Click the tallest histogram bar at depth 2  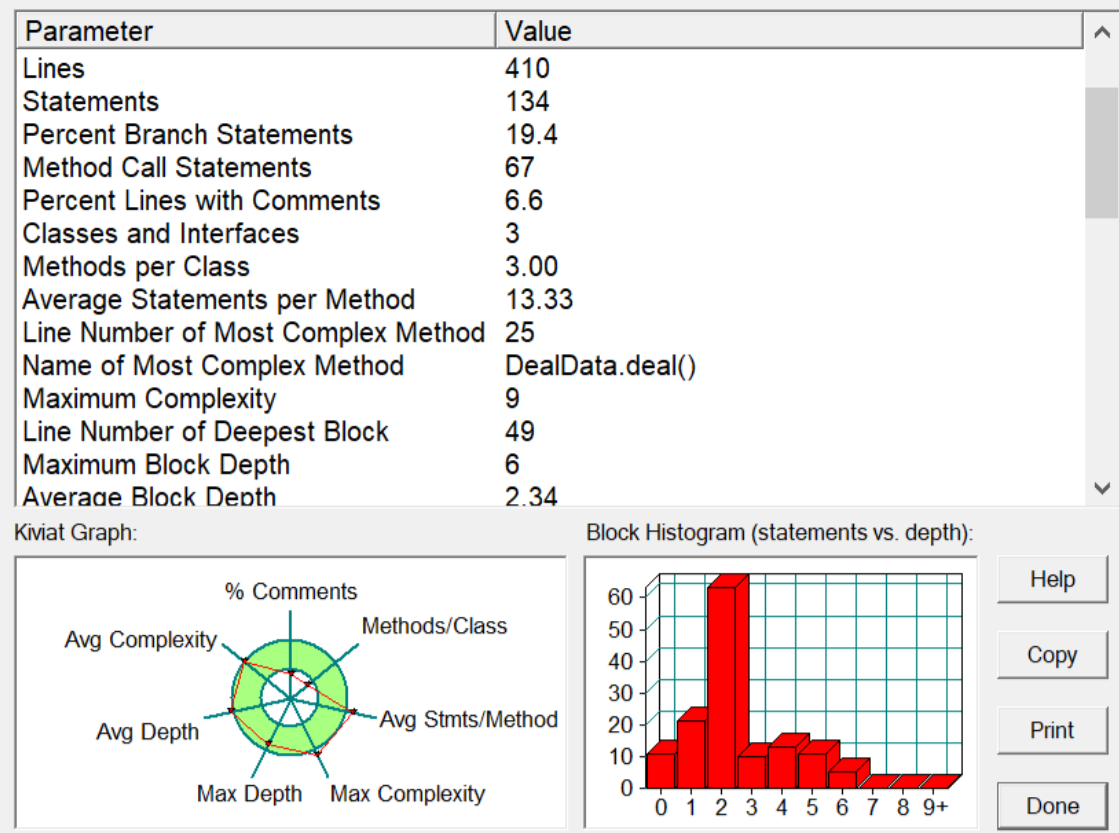pos(721,687)
